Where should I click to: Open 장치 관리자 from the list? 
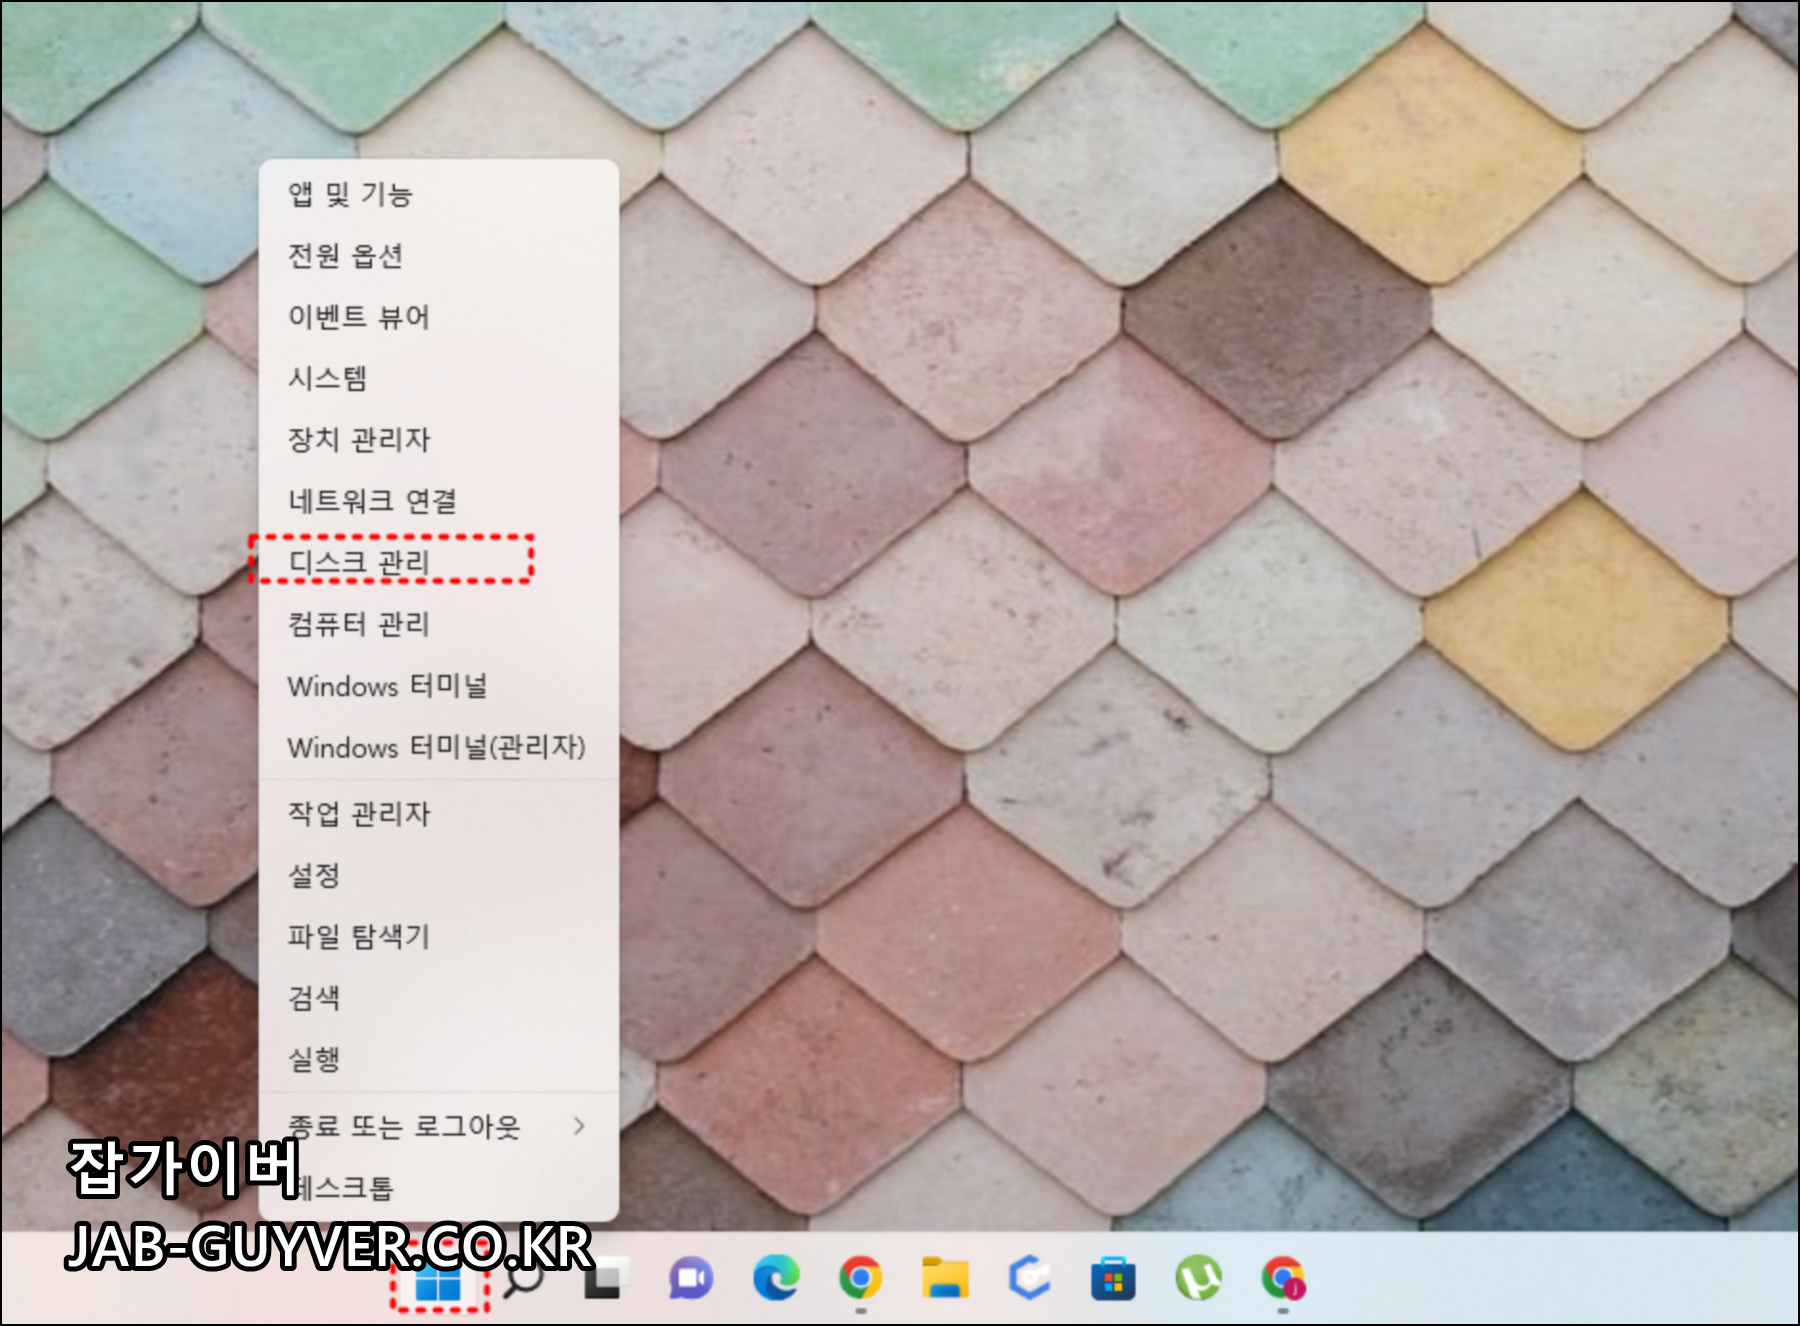(x=439, y=439)
